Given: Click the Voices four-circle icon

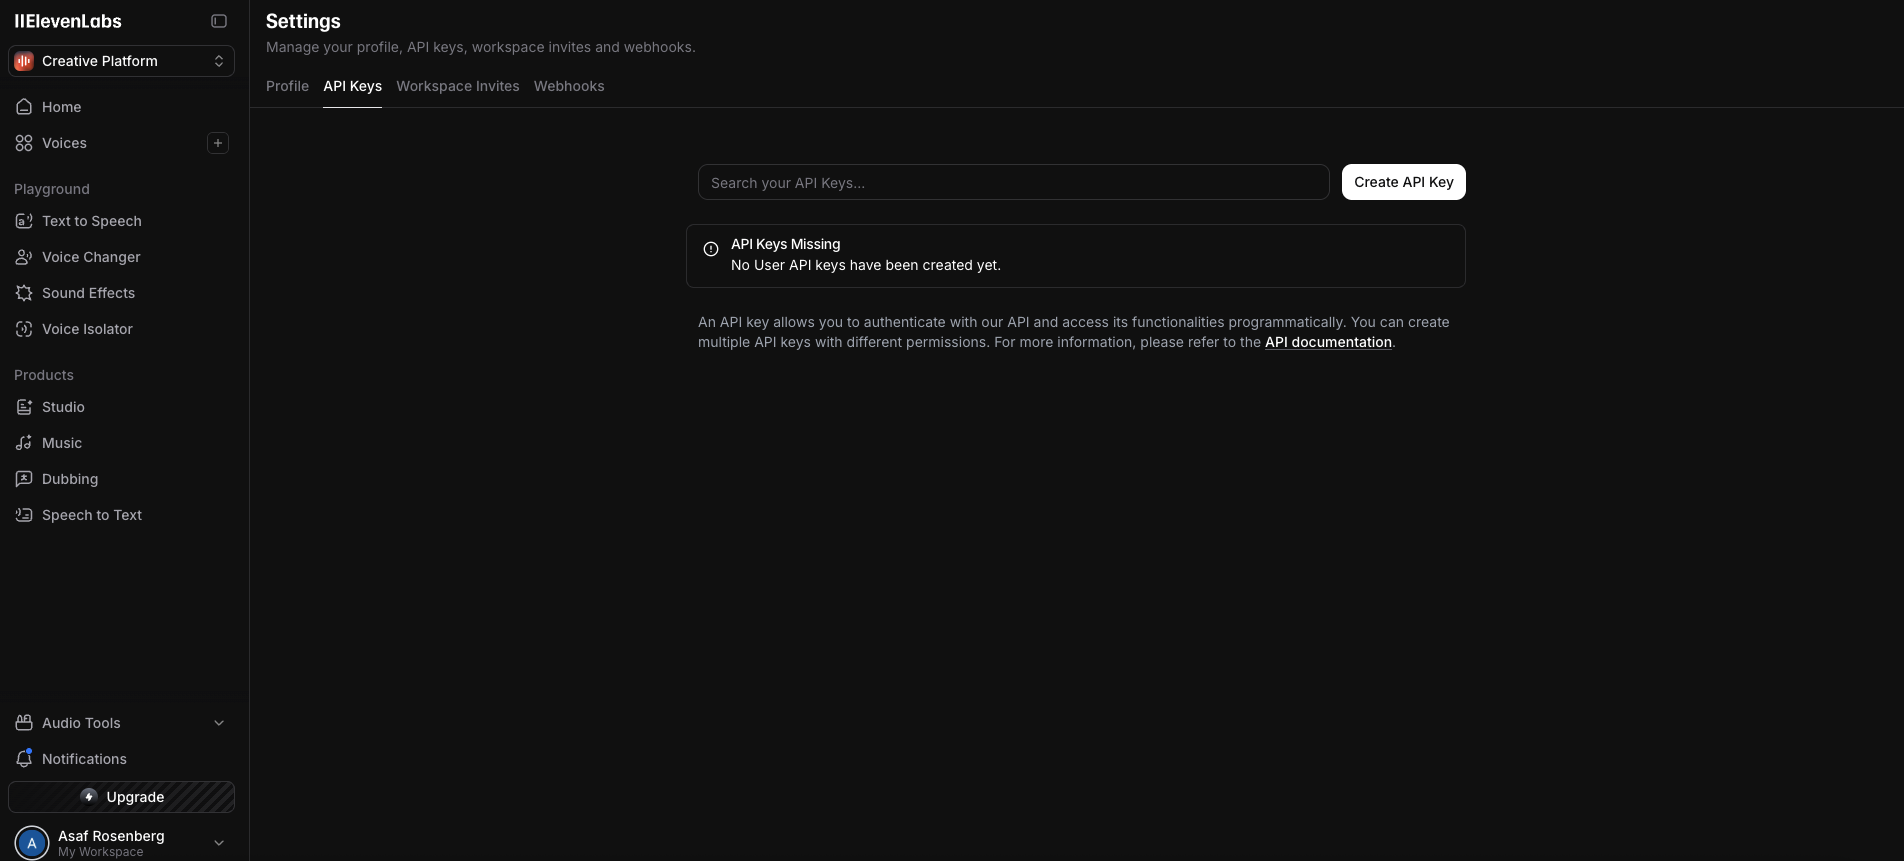Looking at the screenshot, I should coord(24,143).
